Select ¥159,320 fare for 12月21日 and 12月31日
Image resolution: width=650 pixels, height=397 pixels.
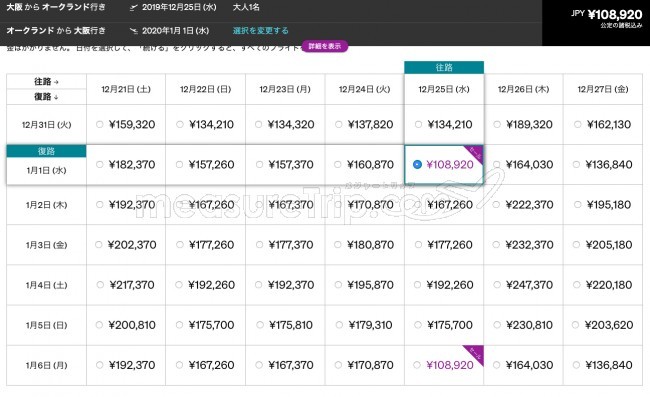[99, 124]
